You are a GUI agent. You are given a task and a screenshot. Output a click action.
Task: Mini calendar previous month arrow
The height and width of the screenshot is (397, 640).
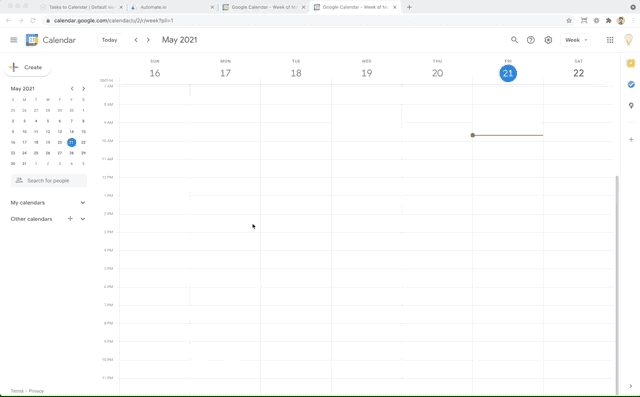tap(72, 89)
